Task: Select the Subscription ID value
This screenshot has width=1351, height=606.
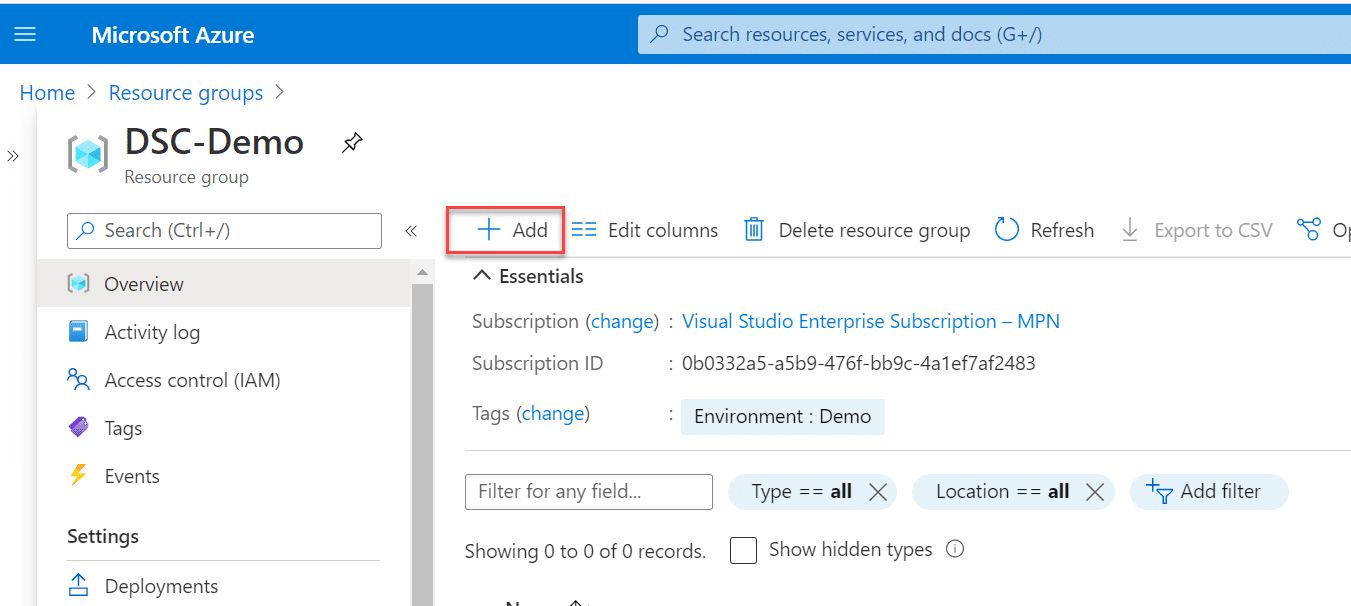Action: click(x=859, y=364)
